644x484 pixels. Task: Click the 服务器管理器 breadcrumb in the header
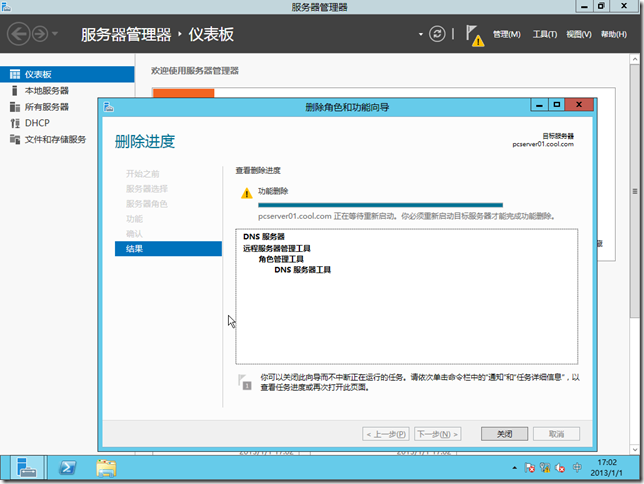(126, 34)
